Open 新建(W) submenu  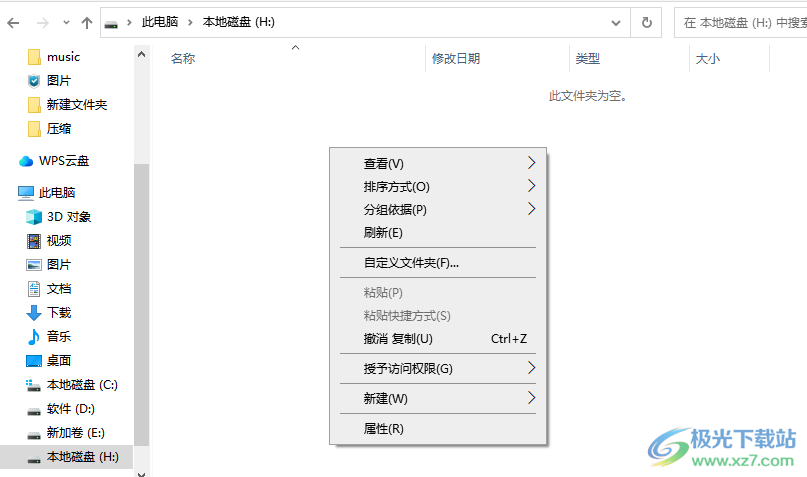[438, 399]
